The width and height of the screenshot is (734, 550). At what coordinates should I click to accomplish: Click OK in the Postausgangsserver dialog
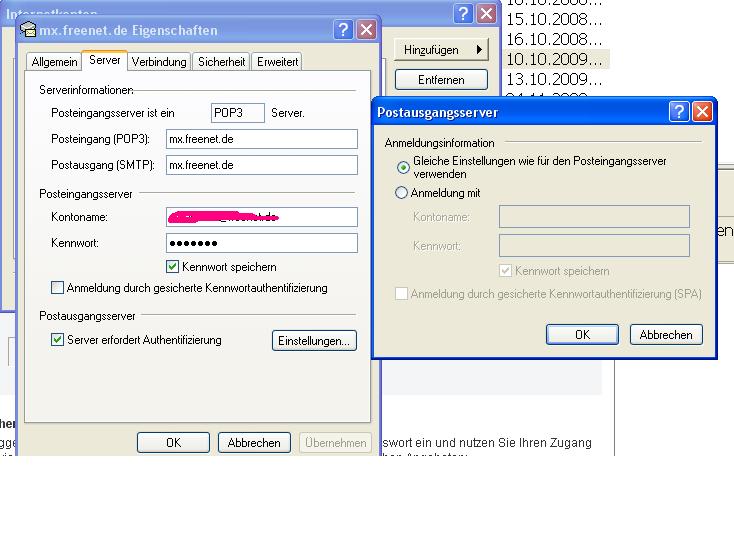click(582, 335)
